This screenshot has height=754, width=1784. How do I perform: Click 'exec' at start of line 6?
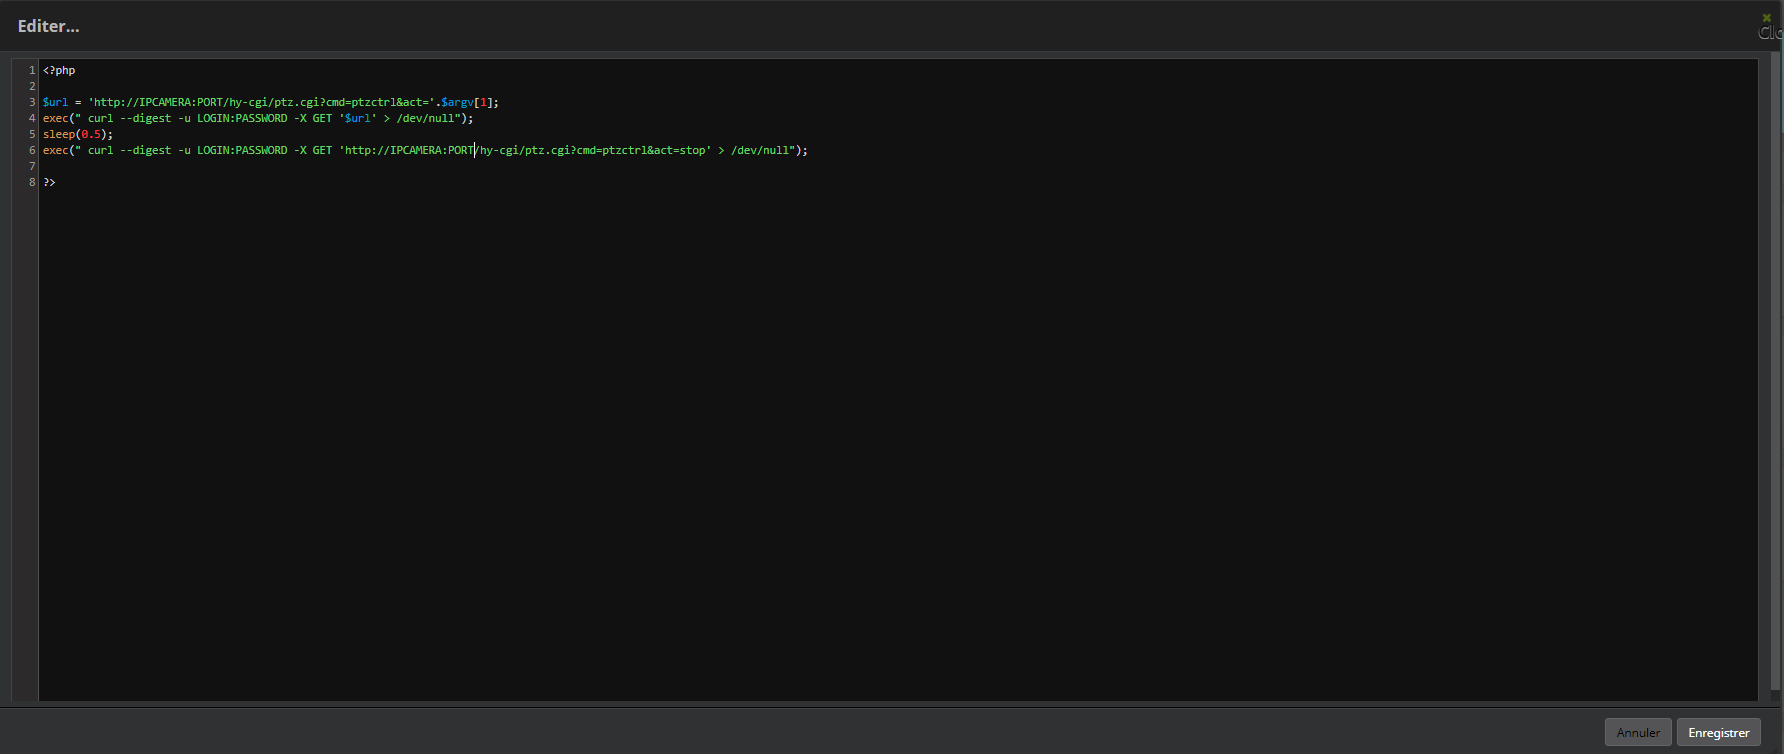55,150
